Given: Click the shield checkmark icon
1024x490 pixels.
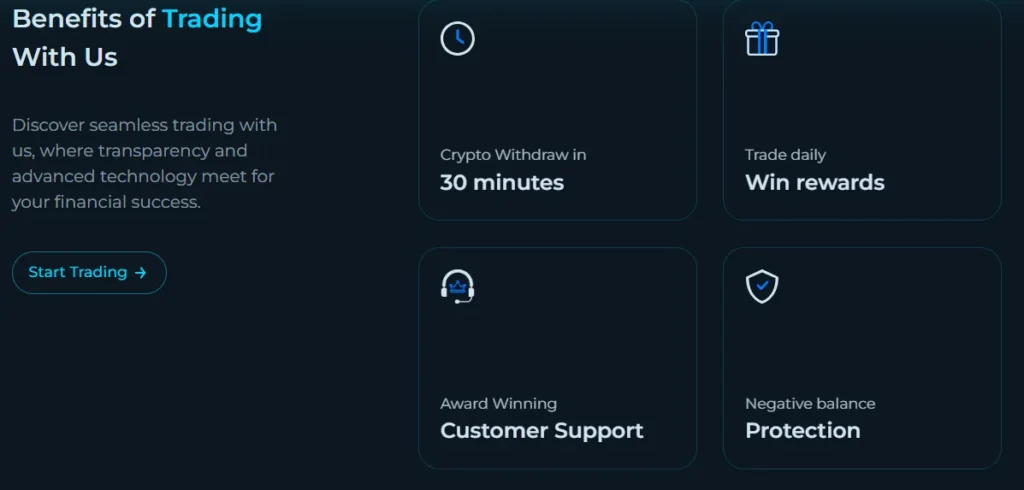Looking at the screenshot, I should [762, 287].
